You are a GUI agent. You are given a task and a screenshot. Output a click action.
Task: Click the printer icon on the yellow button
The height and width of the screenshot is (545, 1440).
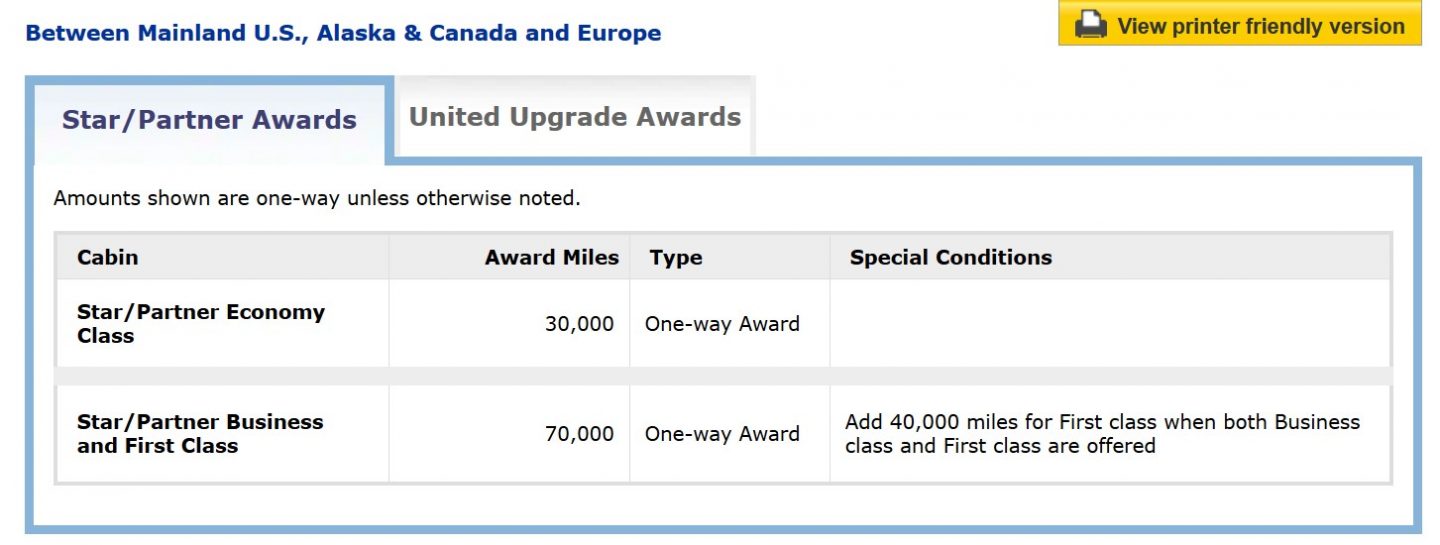(x=1091, y=26)
